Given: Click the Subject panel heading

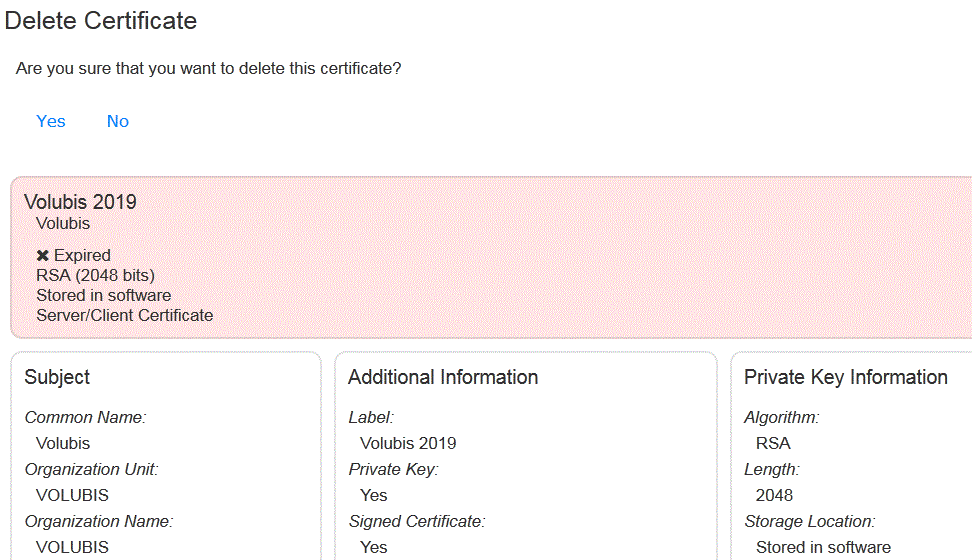Looking at the screenshot, I should (x=57, y=377).
